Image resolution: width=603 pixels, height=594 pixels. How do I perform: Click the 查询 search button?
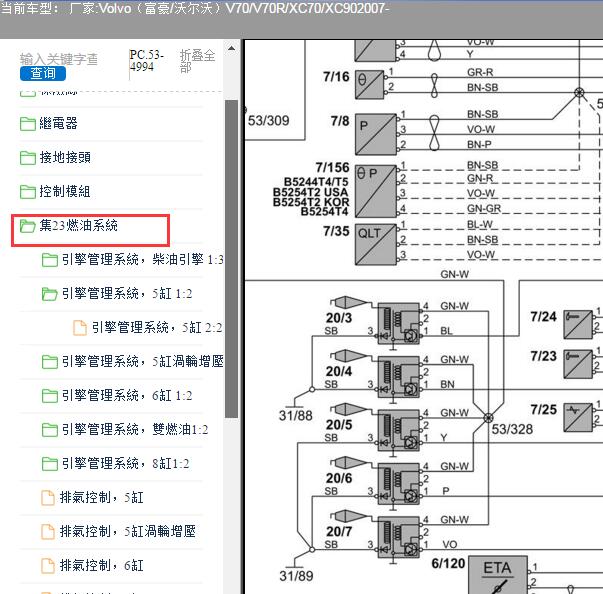click(43, 73)
